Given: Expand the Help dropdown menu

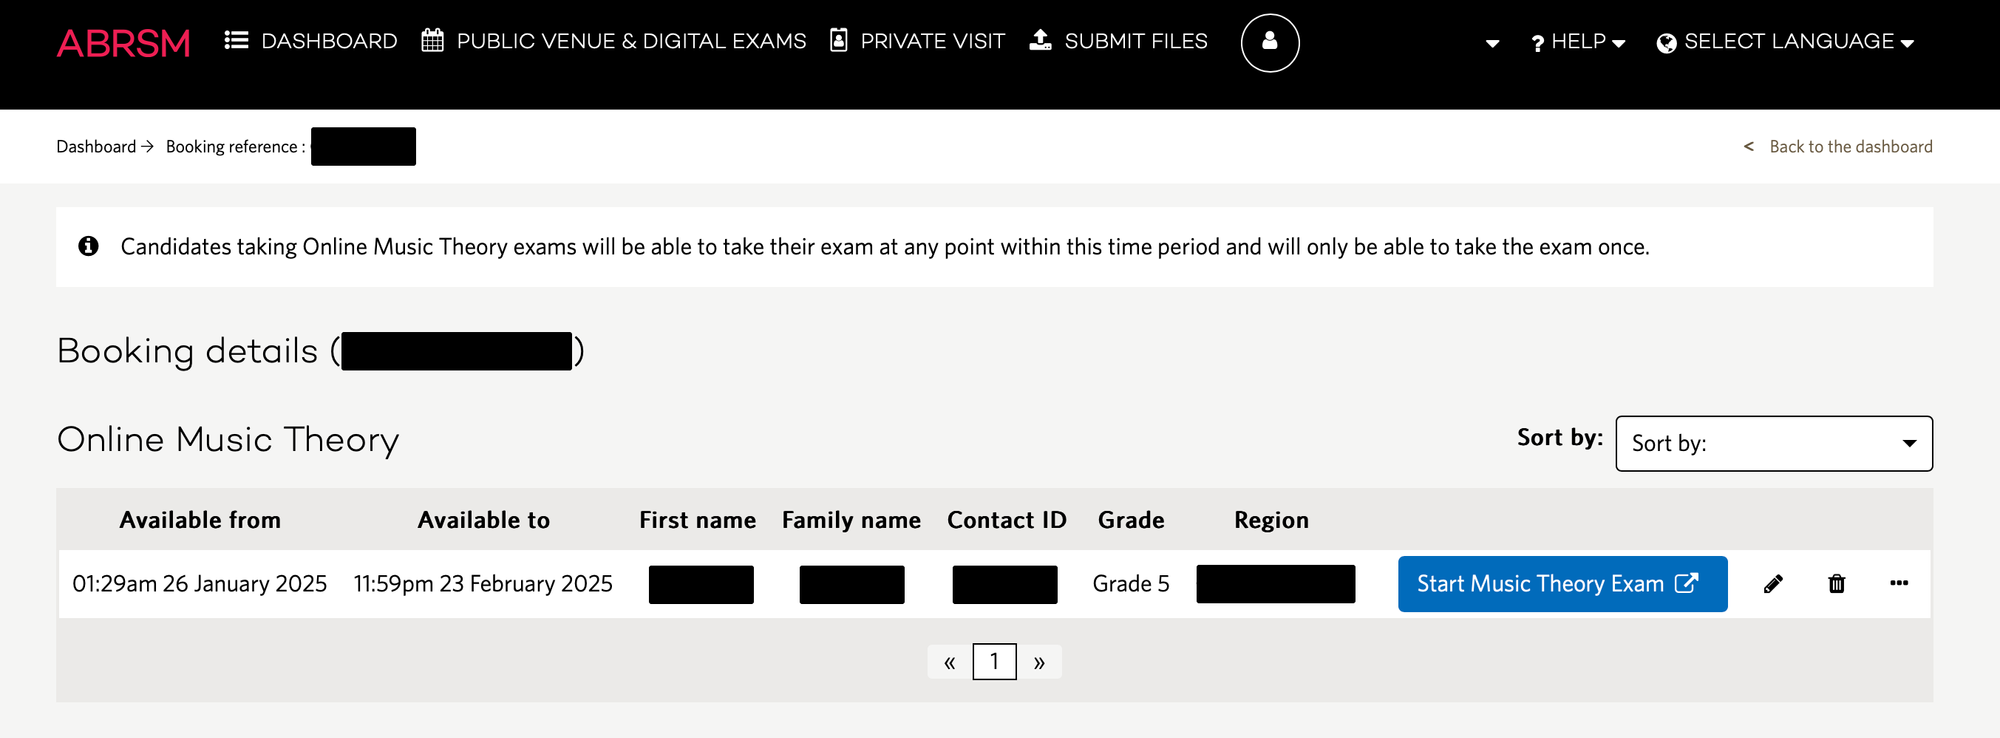Looking at the screenshot, I should [x=1578, y=42].
